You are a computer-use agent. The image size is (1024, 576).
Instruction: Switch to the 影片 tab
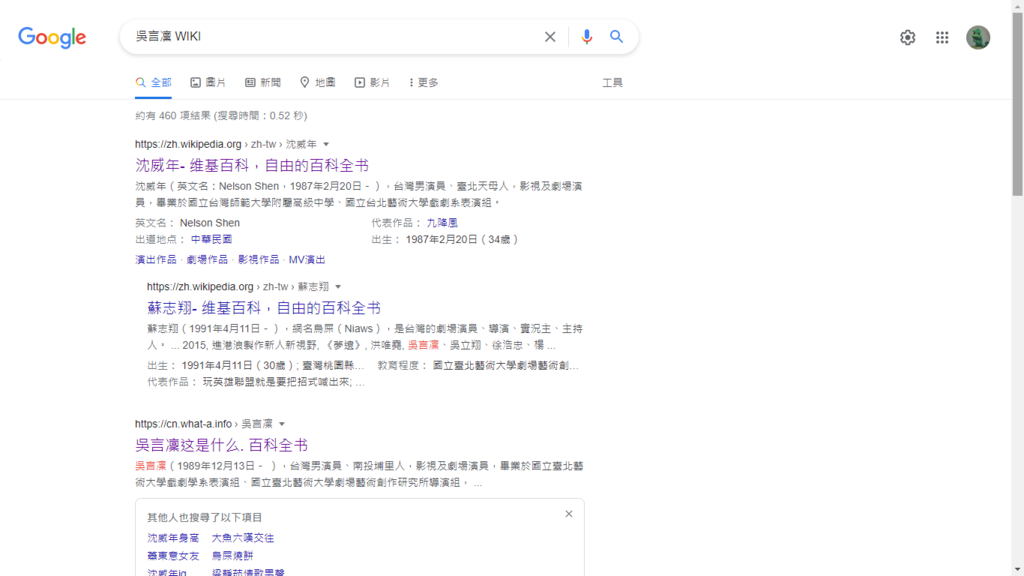pos(372,82)
